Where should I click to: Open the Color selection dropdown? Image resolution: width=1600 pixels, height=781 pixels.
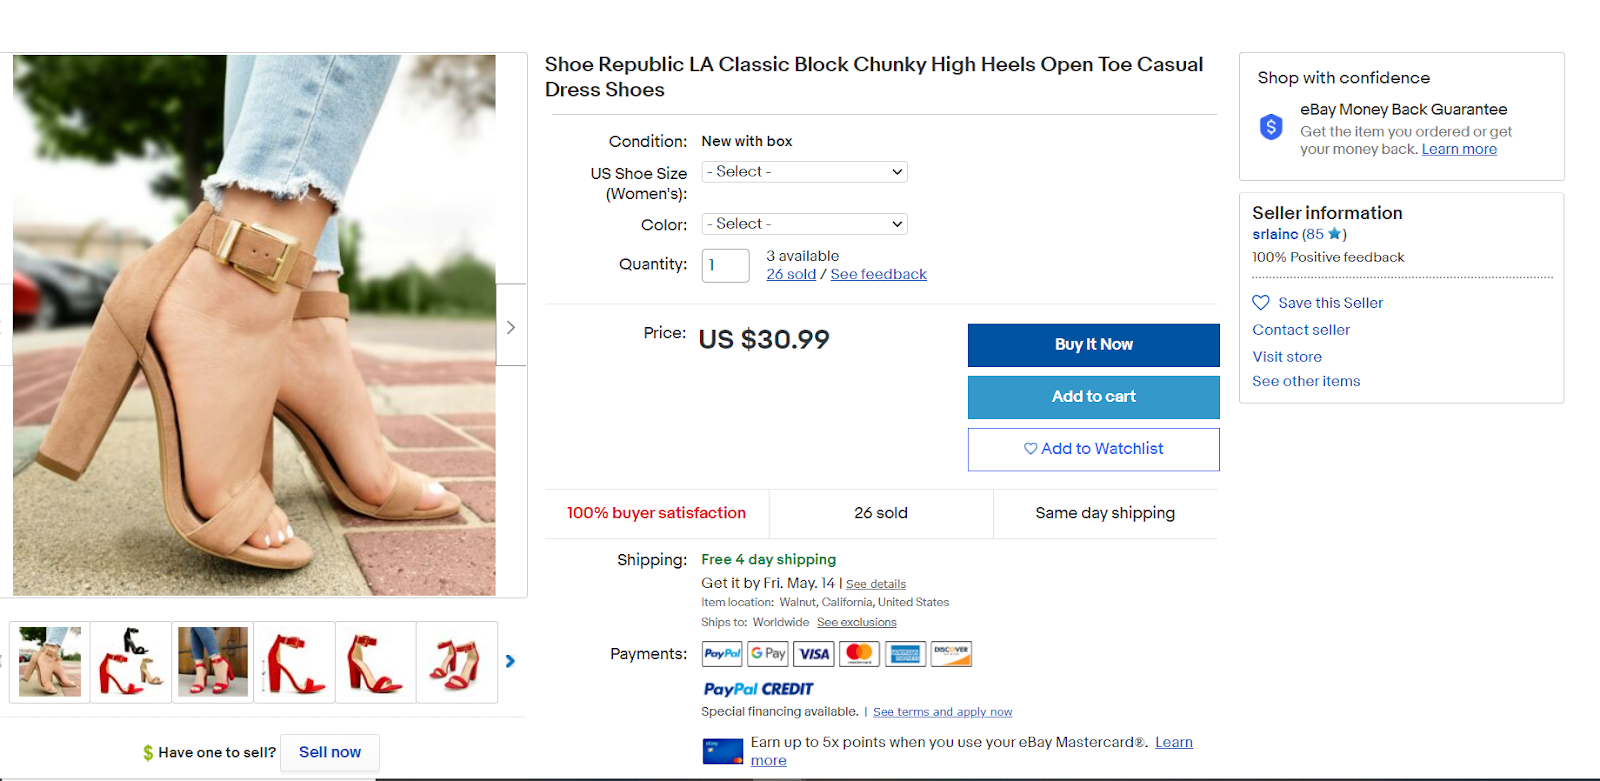804,224
